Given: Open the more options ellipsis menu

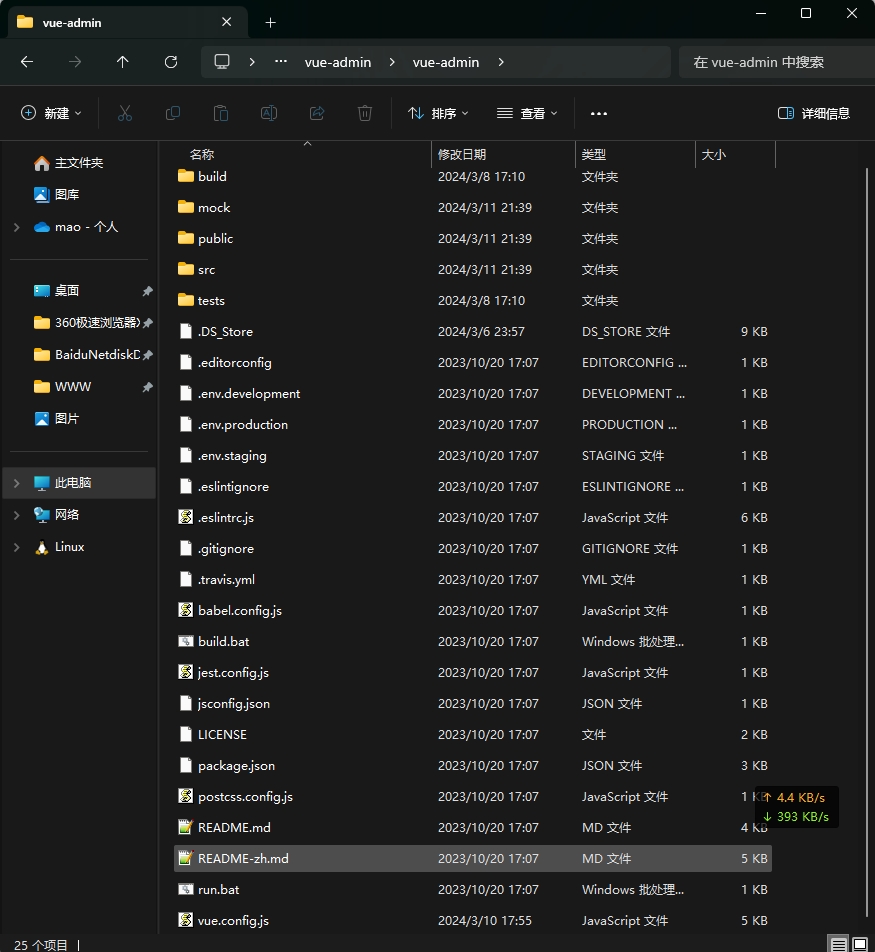Looking at the screenshot, I should pyautogui.click(x=599, y=114).
